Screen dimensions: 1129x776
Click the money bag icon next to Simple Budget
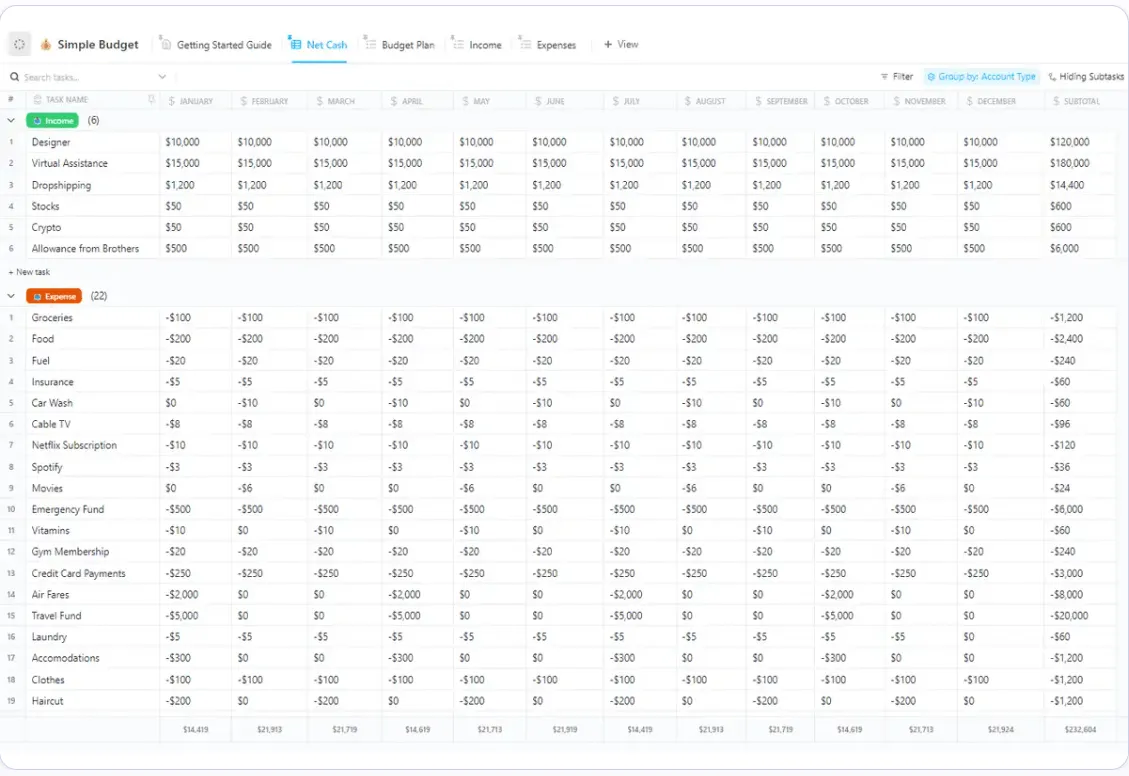(x=45, y=45)
